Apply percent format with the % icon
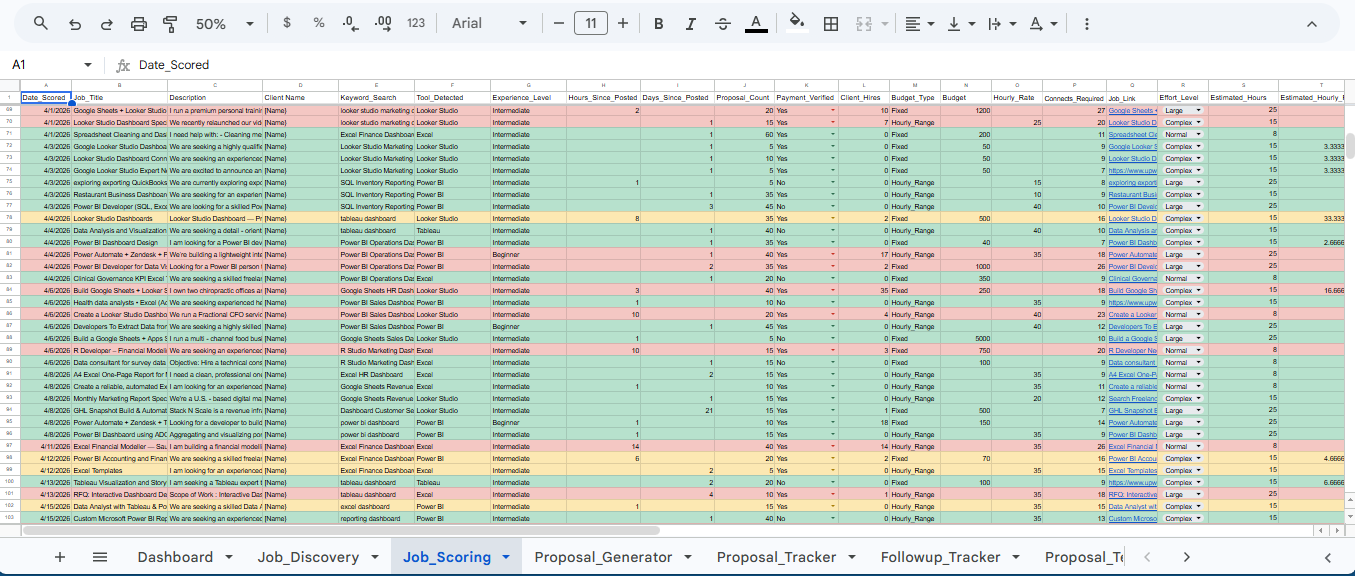The image size is (1355, 576). 319,23
